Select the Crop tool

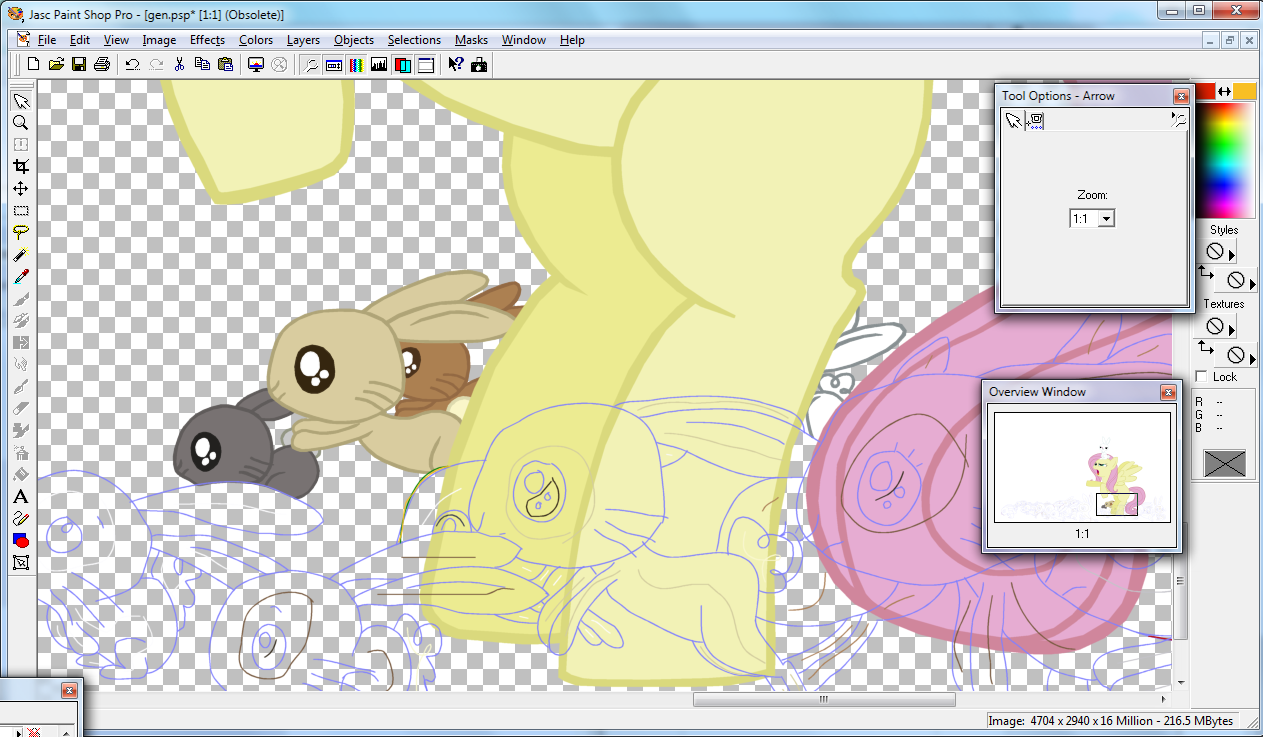20,167
